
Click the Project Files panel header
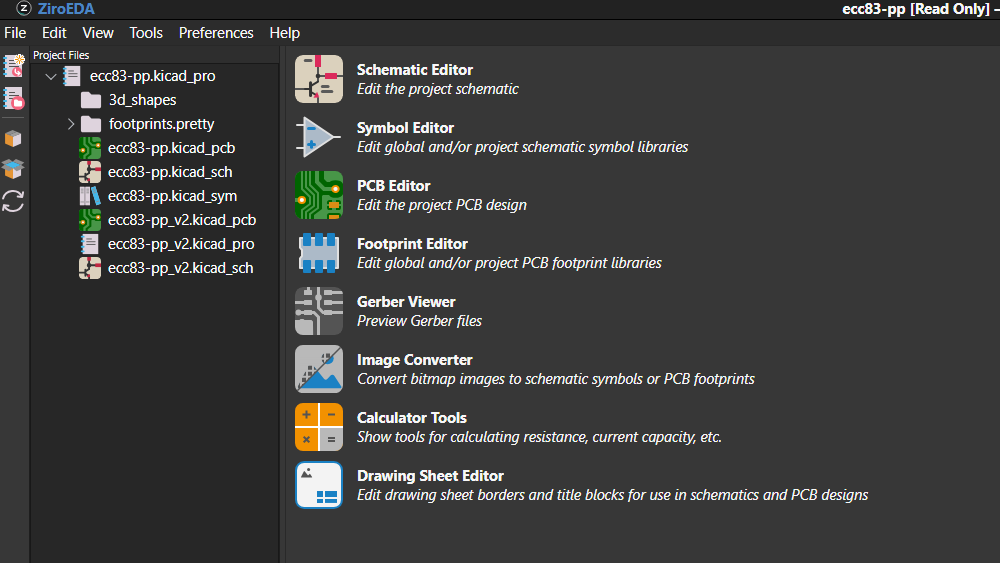61,55
